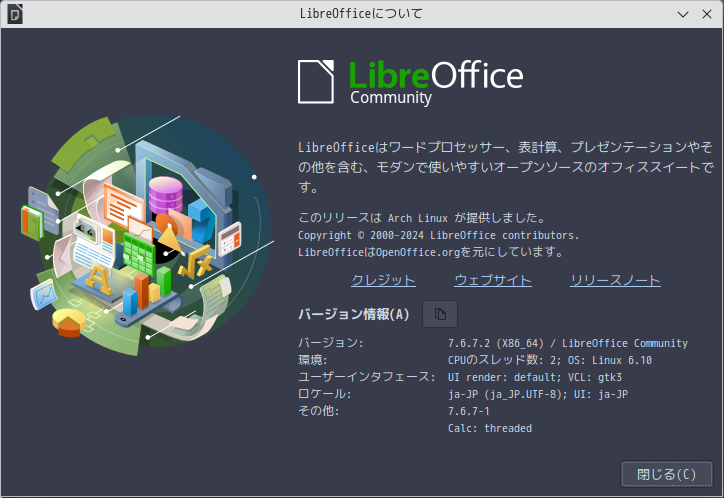Click the ロケール: label
Viewport: 724px width, 498px height.
(325, 394)
